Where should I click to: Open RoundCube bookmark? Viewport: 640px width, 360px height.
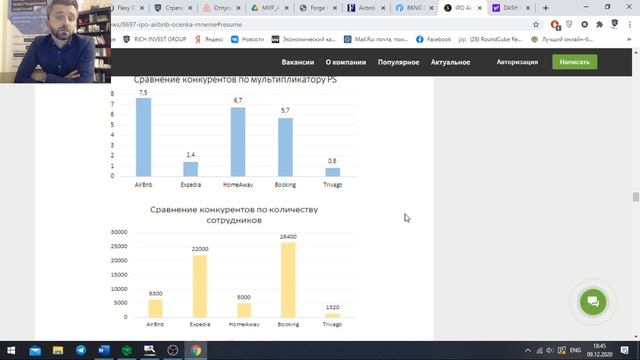pyautogui.click(x=490, y=39)
